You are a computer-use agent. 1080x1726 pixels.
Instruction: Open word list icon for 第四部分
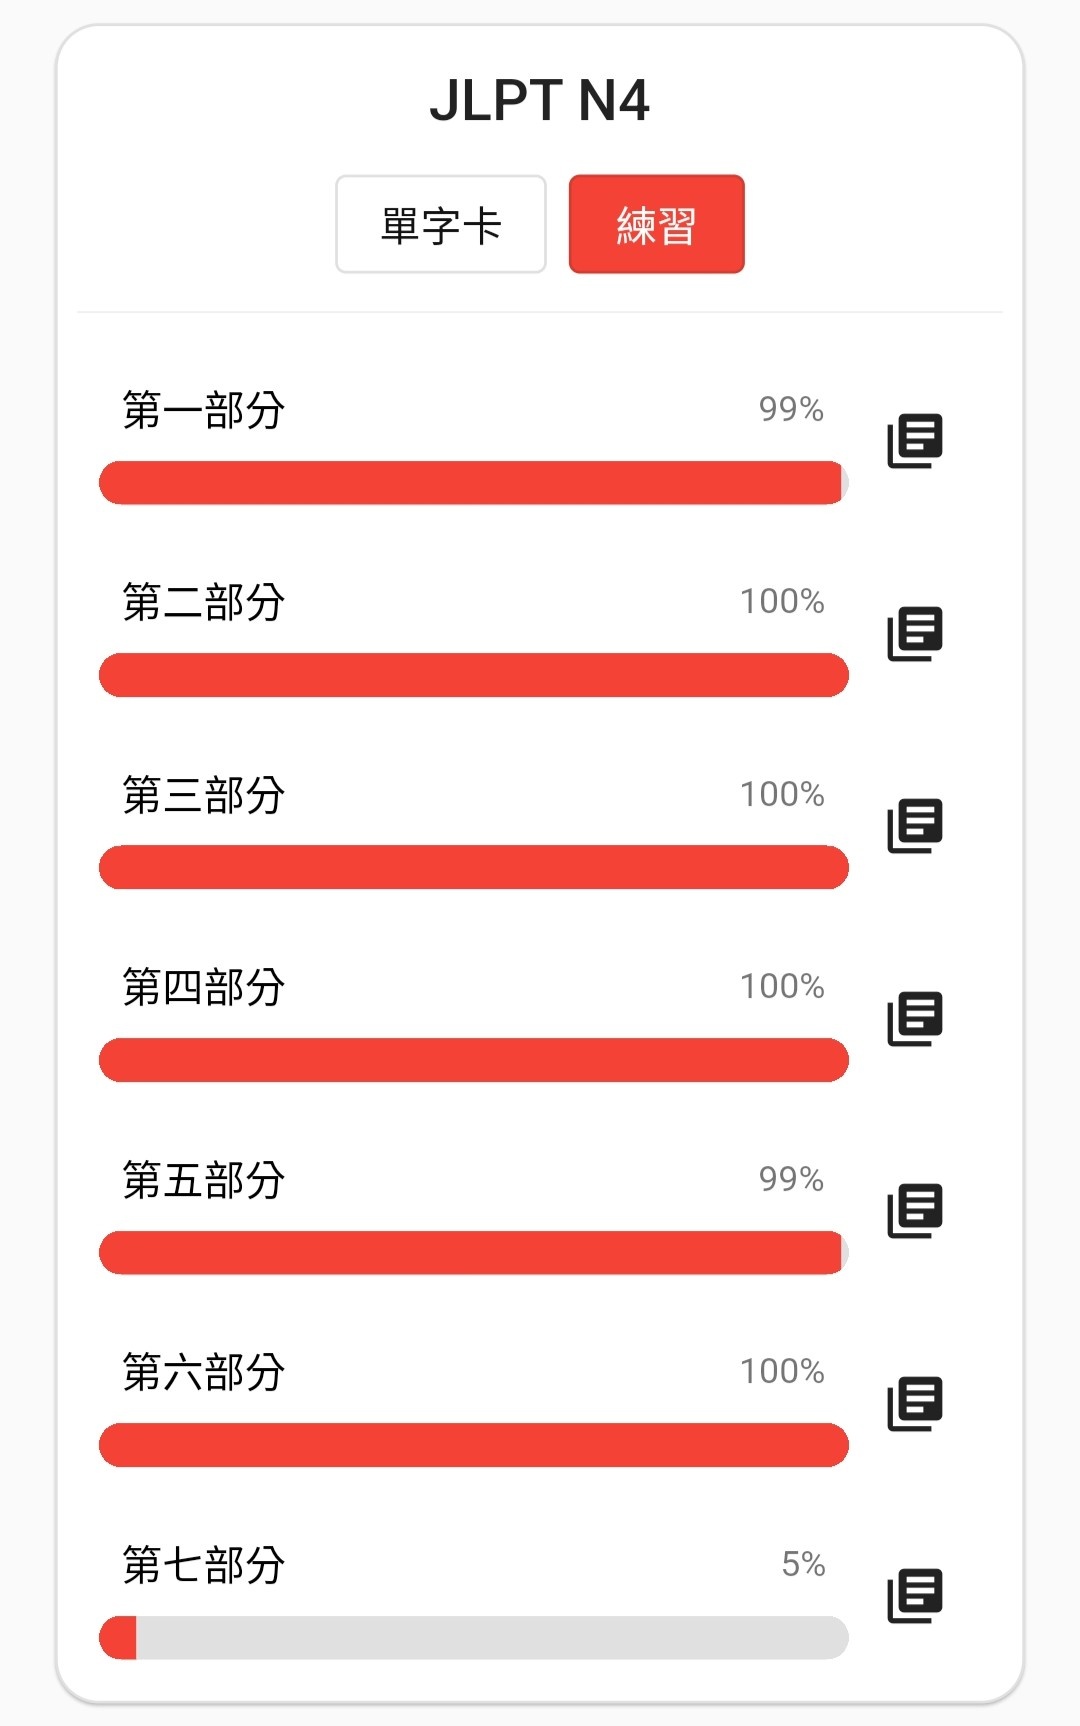[915, 1019]
